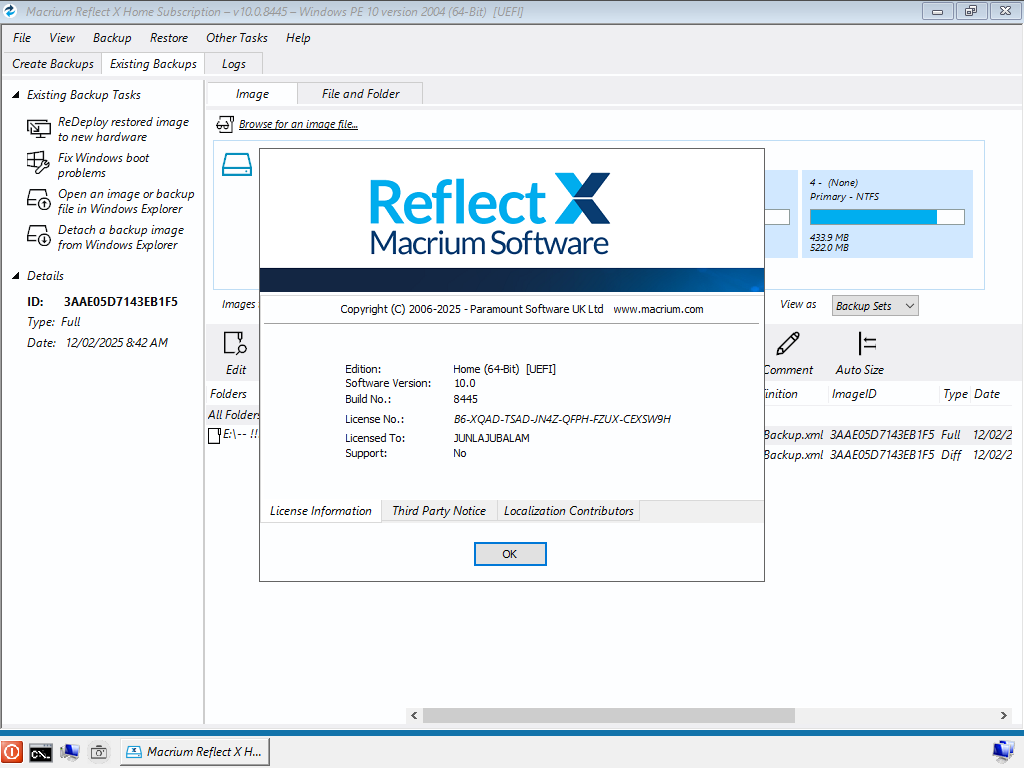
Task: Click the scrollbar left arrow
Action: coord(414,716)
